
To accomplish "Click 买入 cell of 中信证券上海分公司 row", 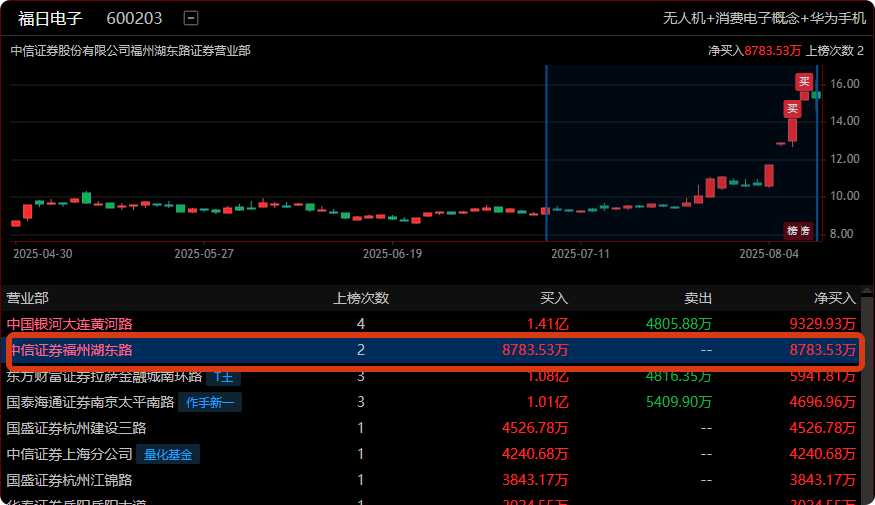I will (x=535, y=454).
